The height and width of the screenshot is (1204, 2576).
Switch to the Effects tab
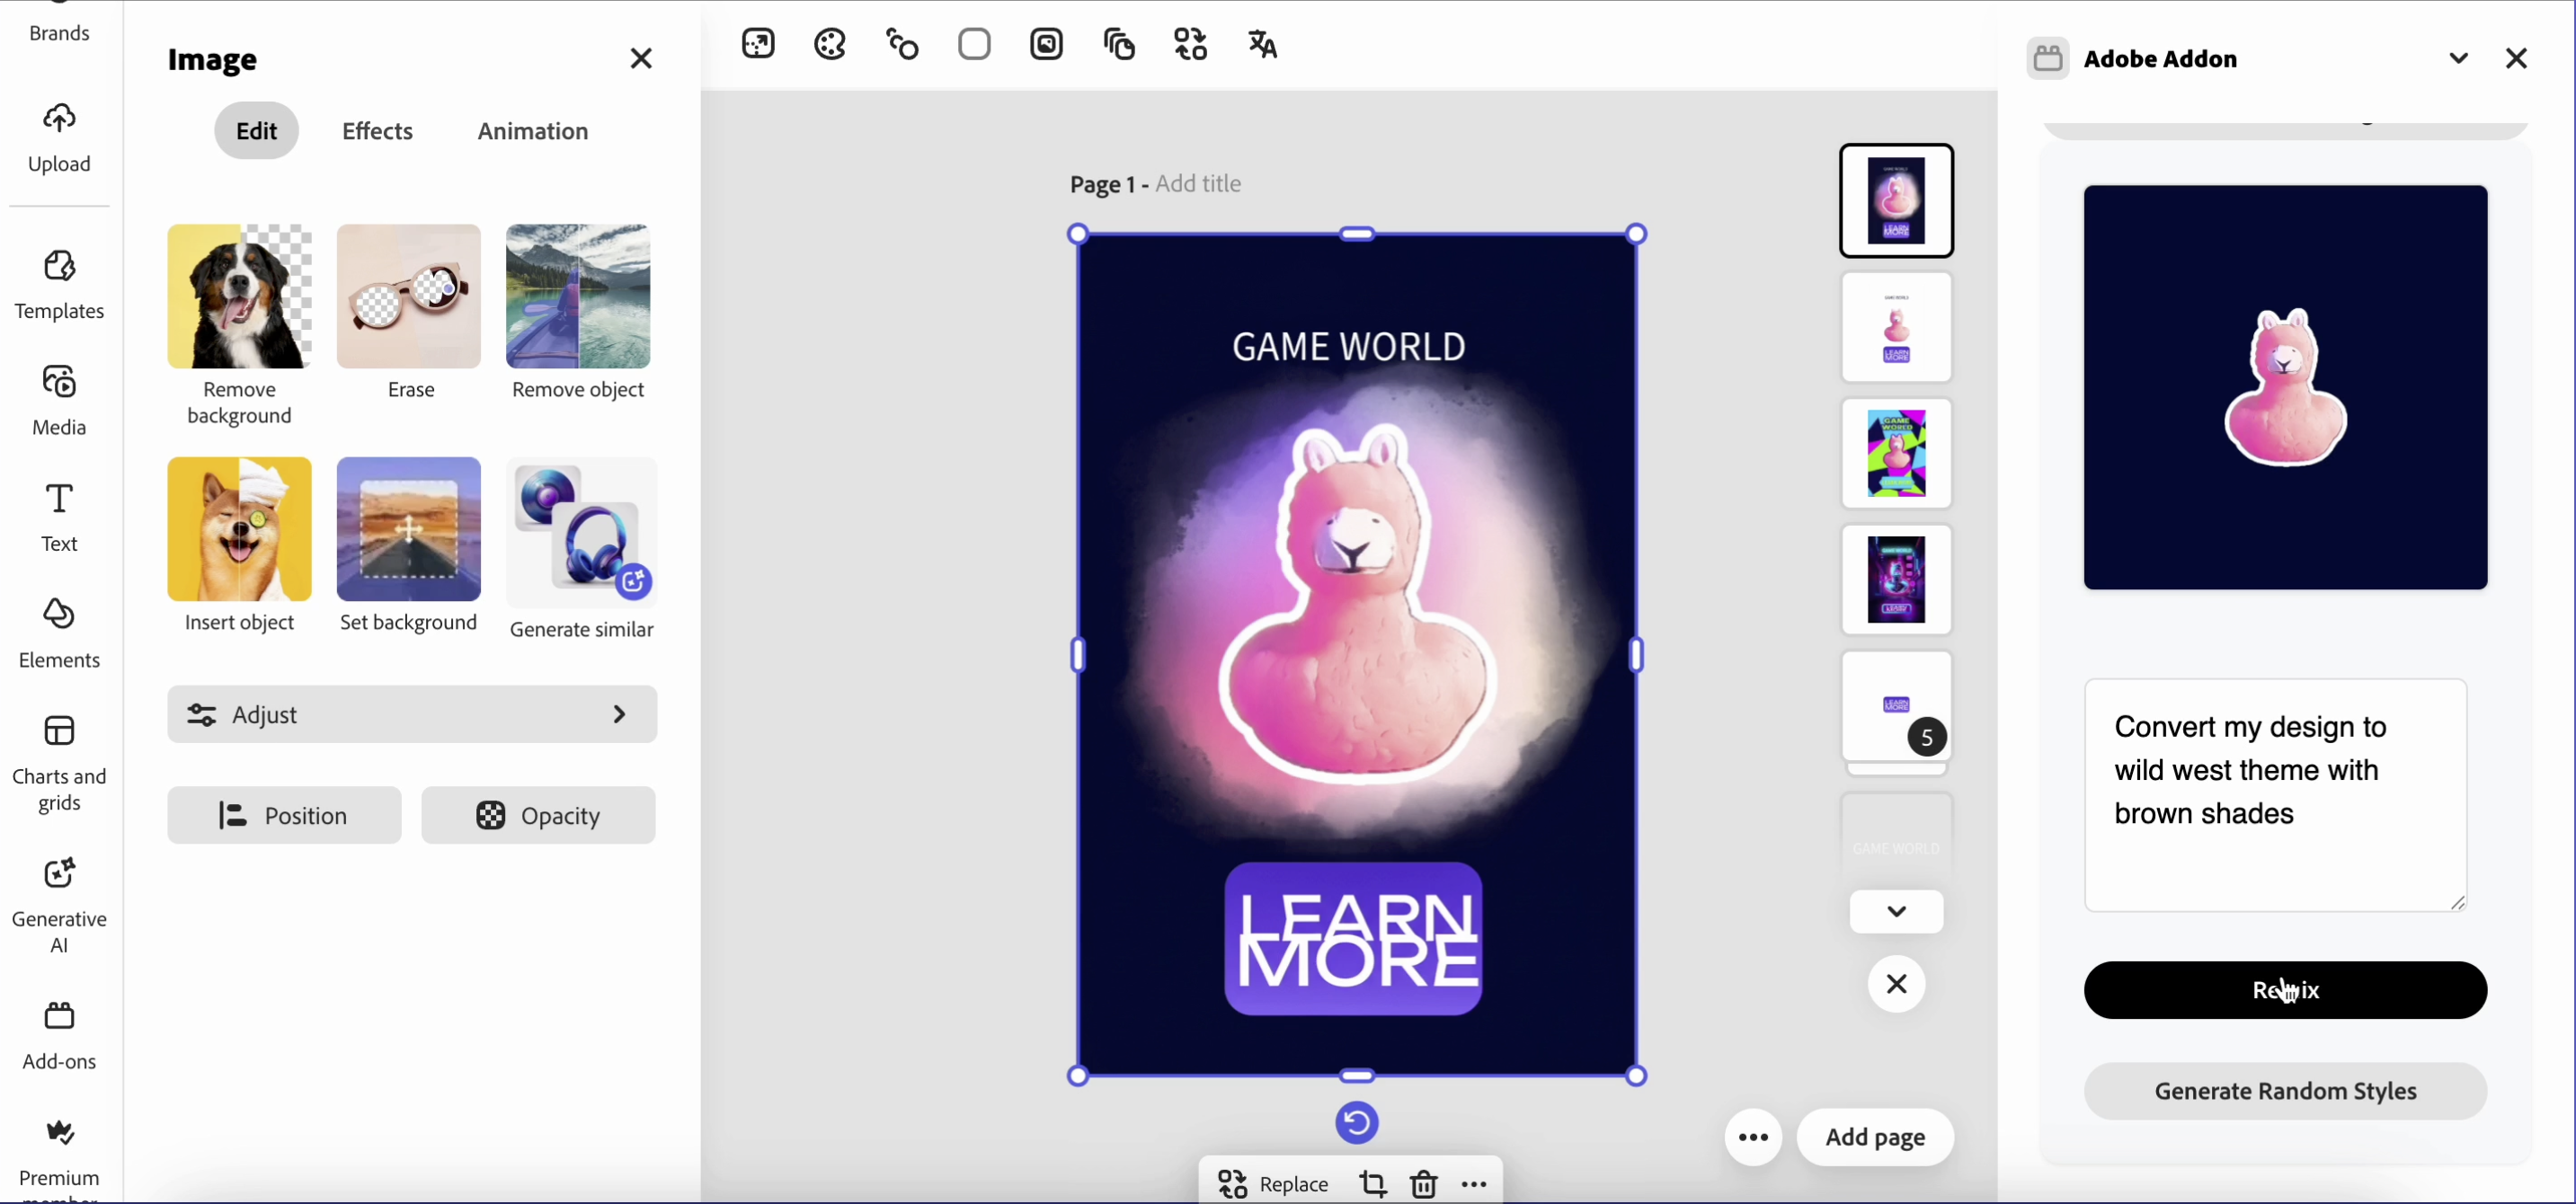[x=377, y=131]
